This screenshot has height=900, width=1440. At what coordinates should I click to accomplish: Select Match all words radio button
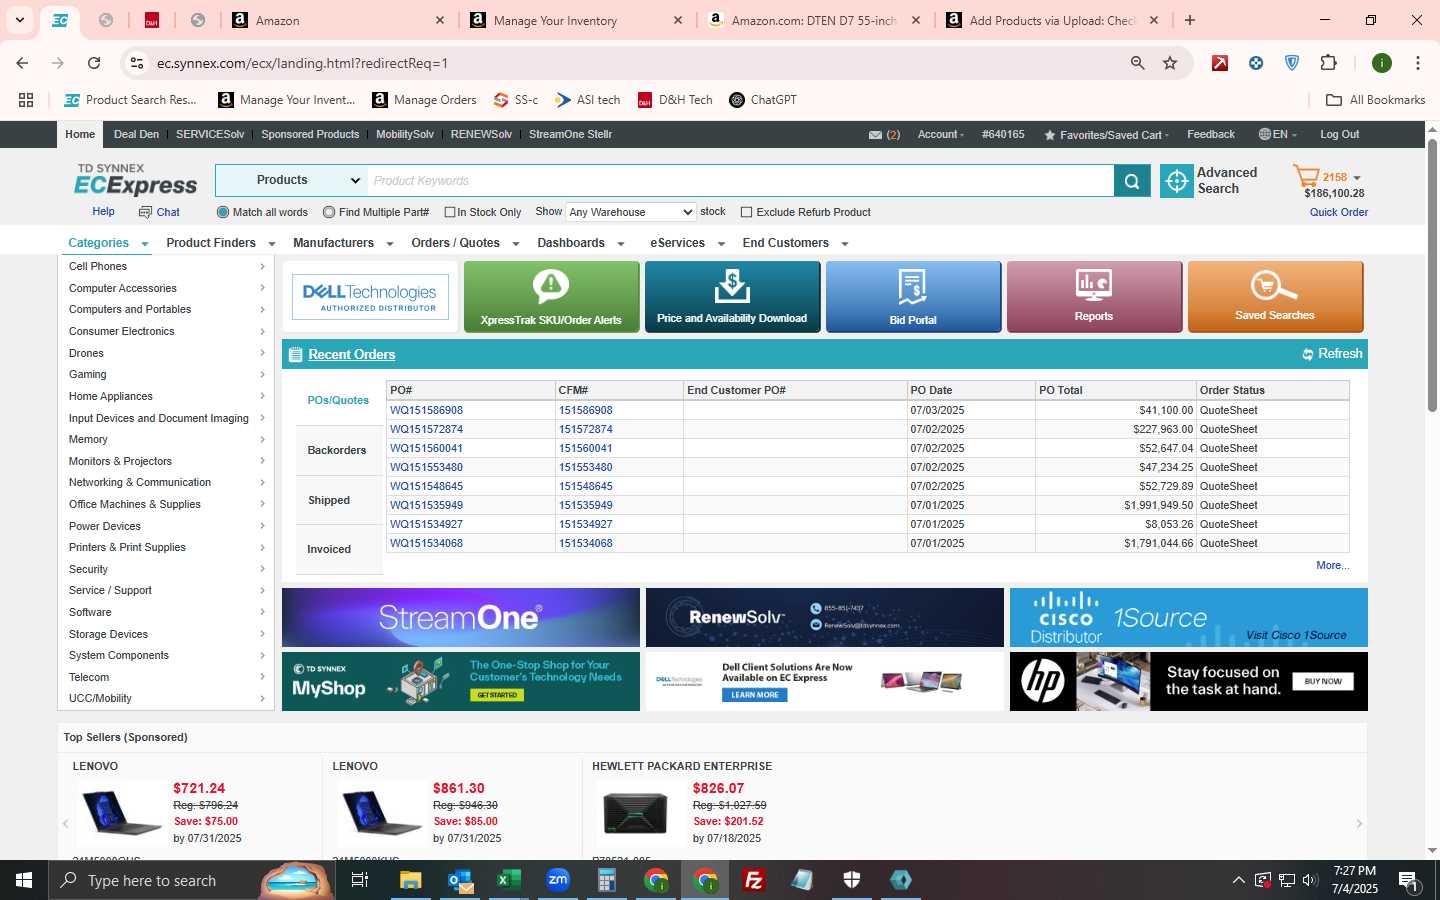(x=223, y=212)
